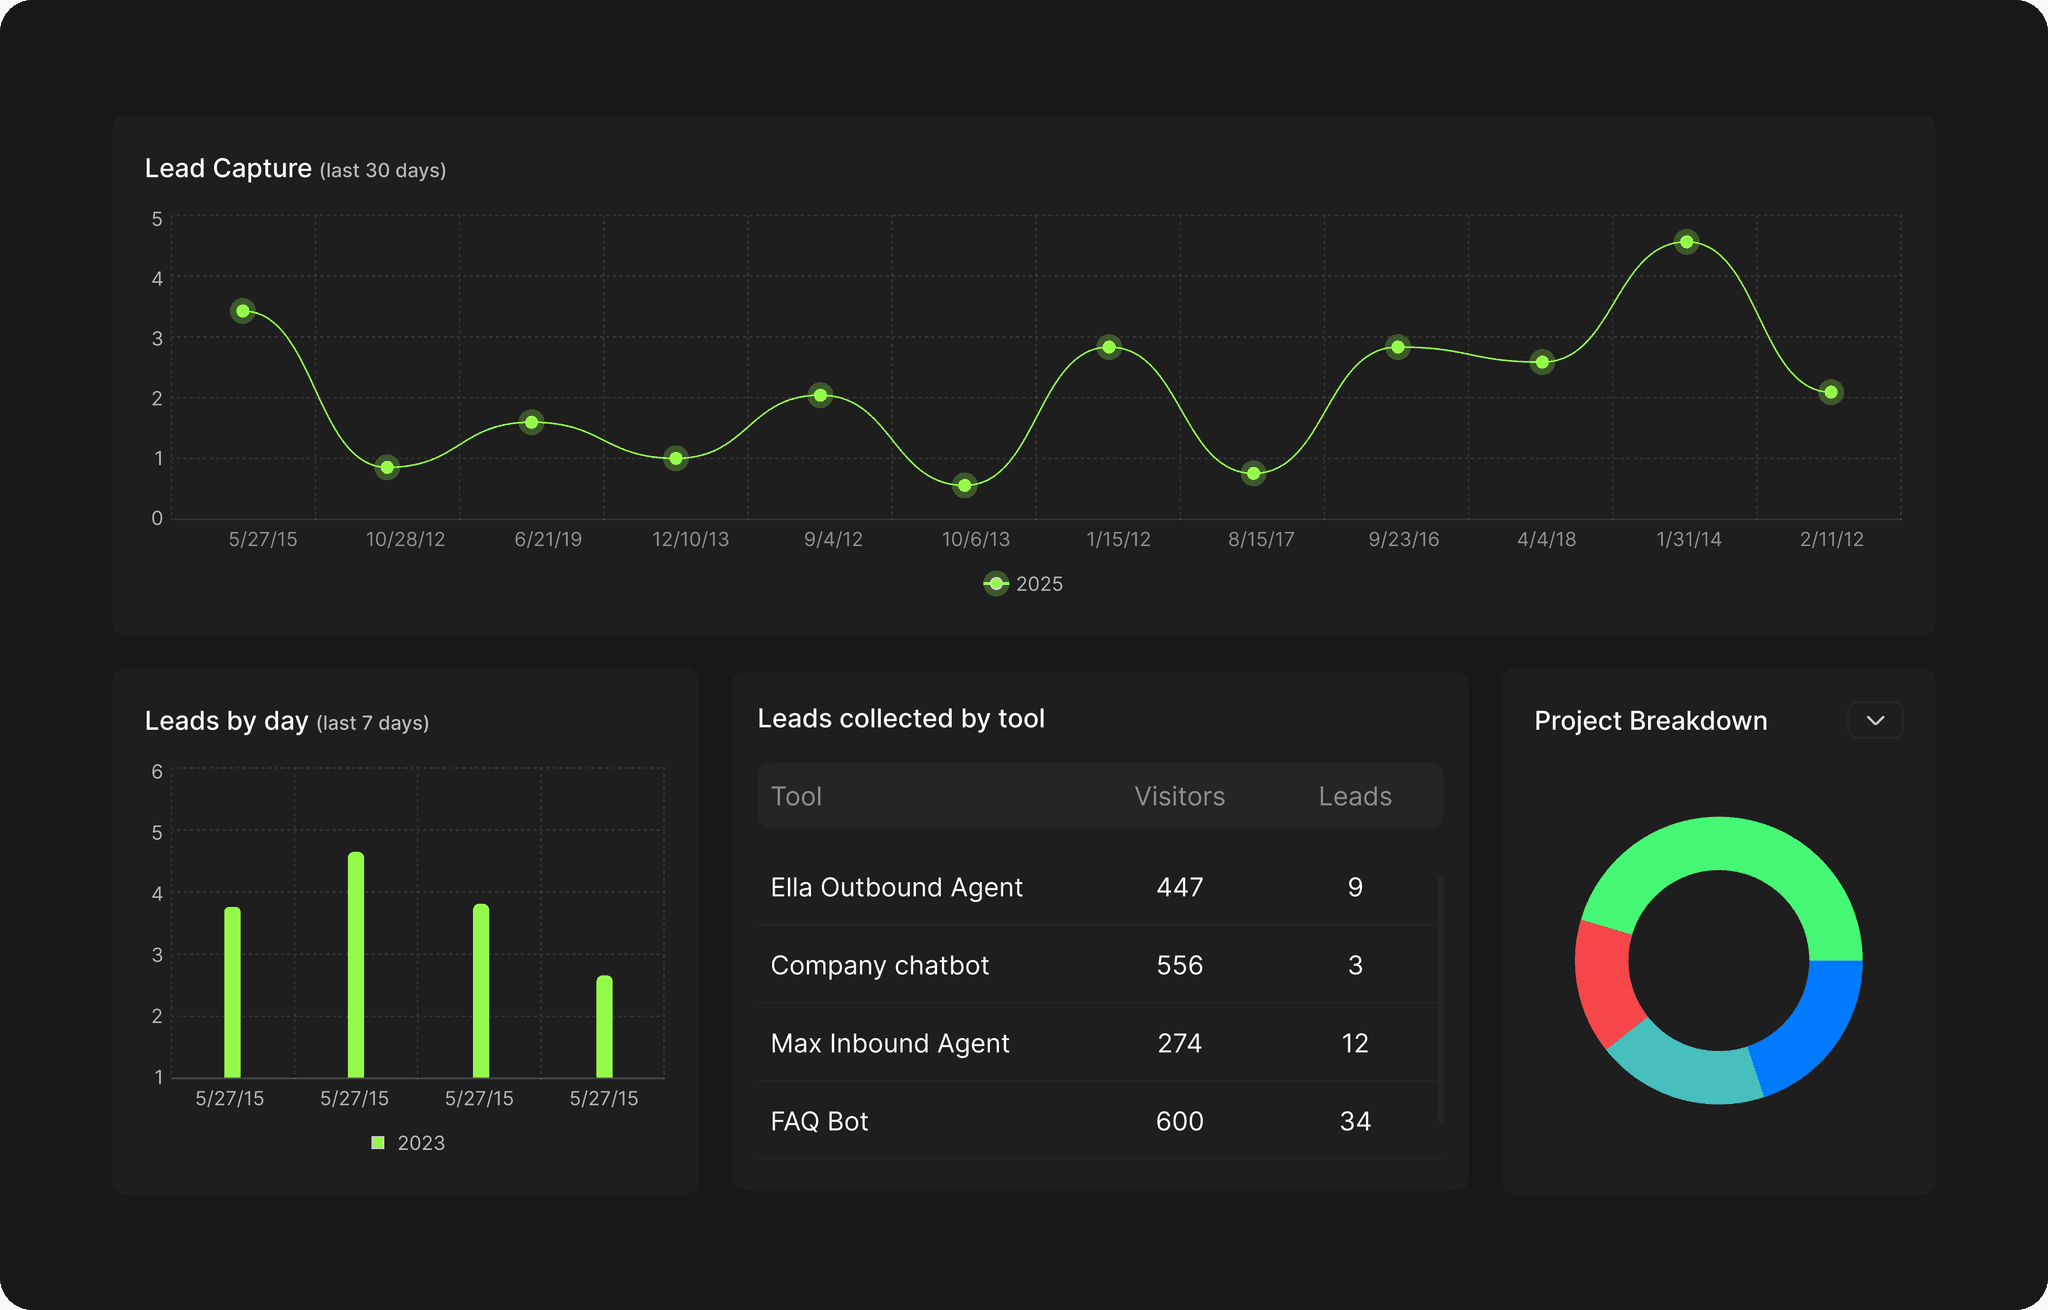Click the data point above 8/15/17
2048x1310 pixels.
coord(1253,473)
